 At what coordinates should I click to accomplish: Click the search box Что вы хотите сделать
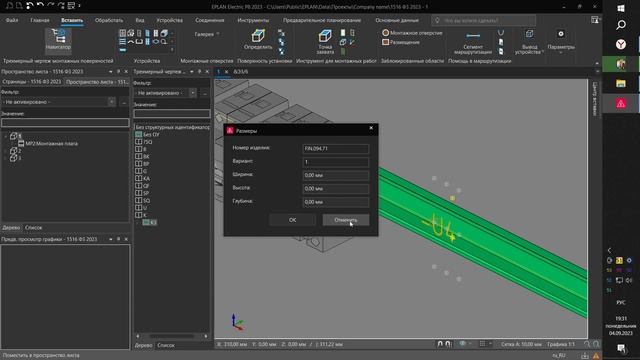click(484, 20)
